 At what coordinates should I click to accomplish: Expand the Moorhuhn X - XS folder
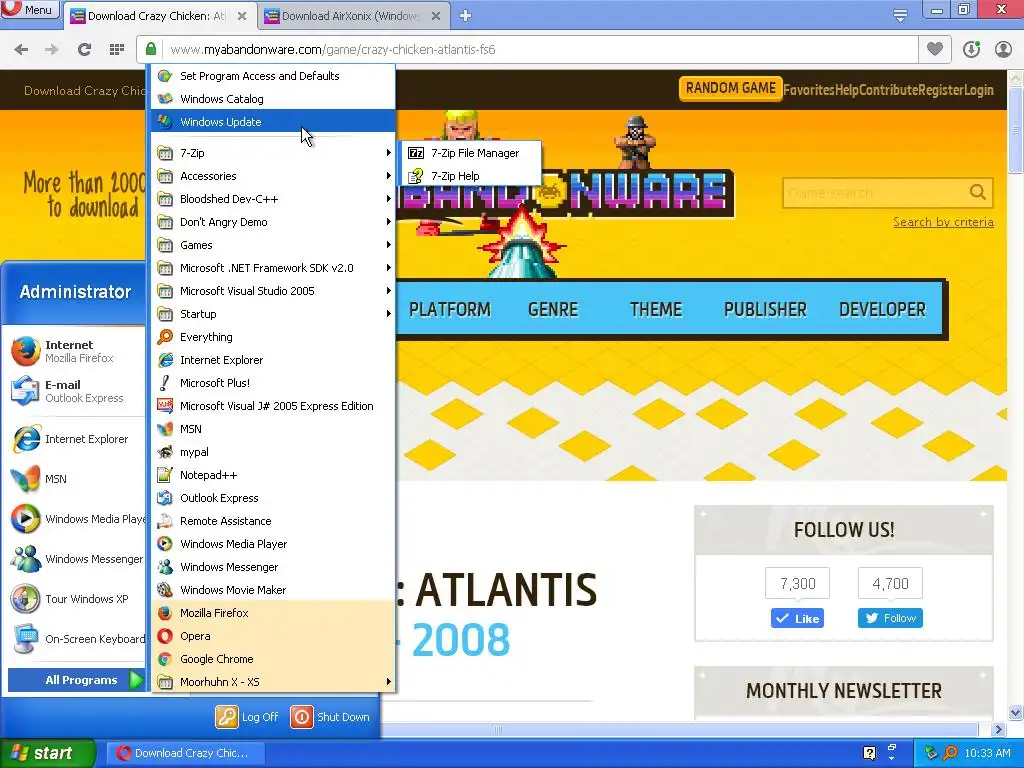273,682
